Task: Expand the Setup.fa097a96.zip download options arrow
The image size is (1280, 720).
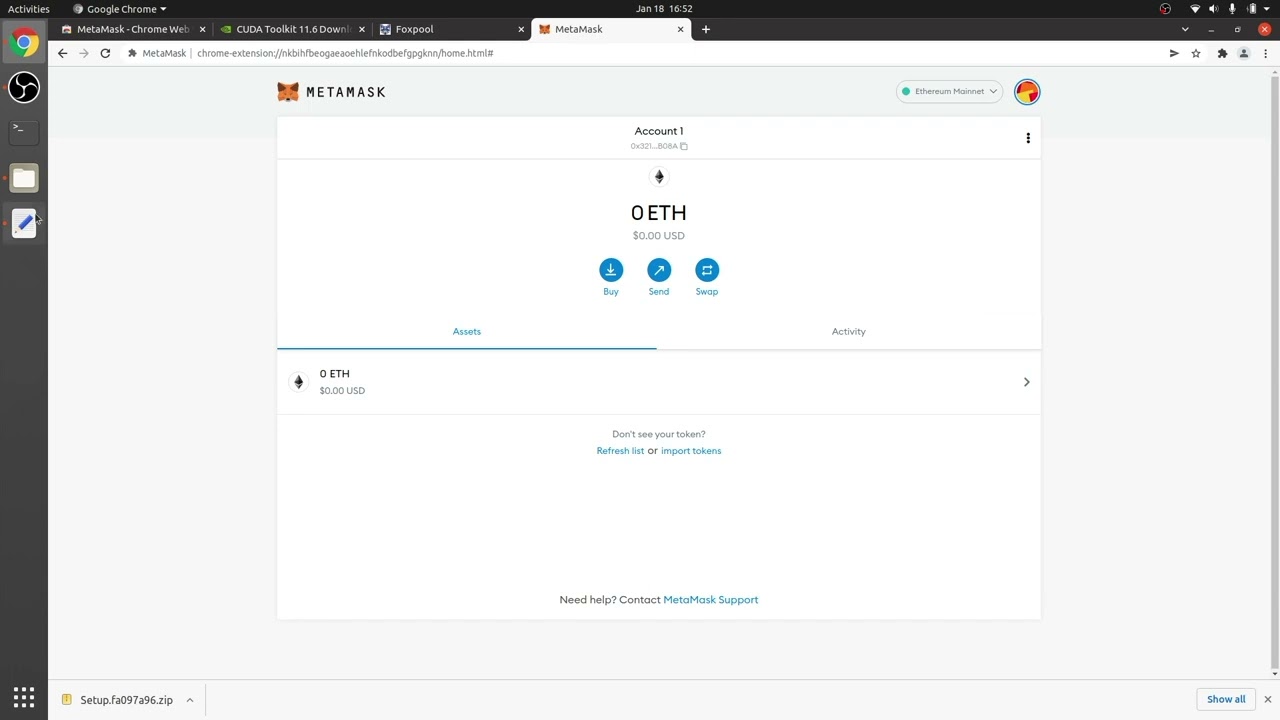Action: [x=189, y=700]
